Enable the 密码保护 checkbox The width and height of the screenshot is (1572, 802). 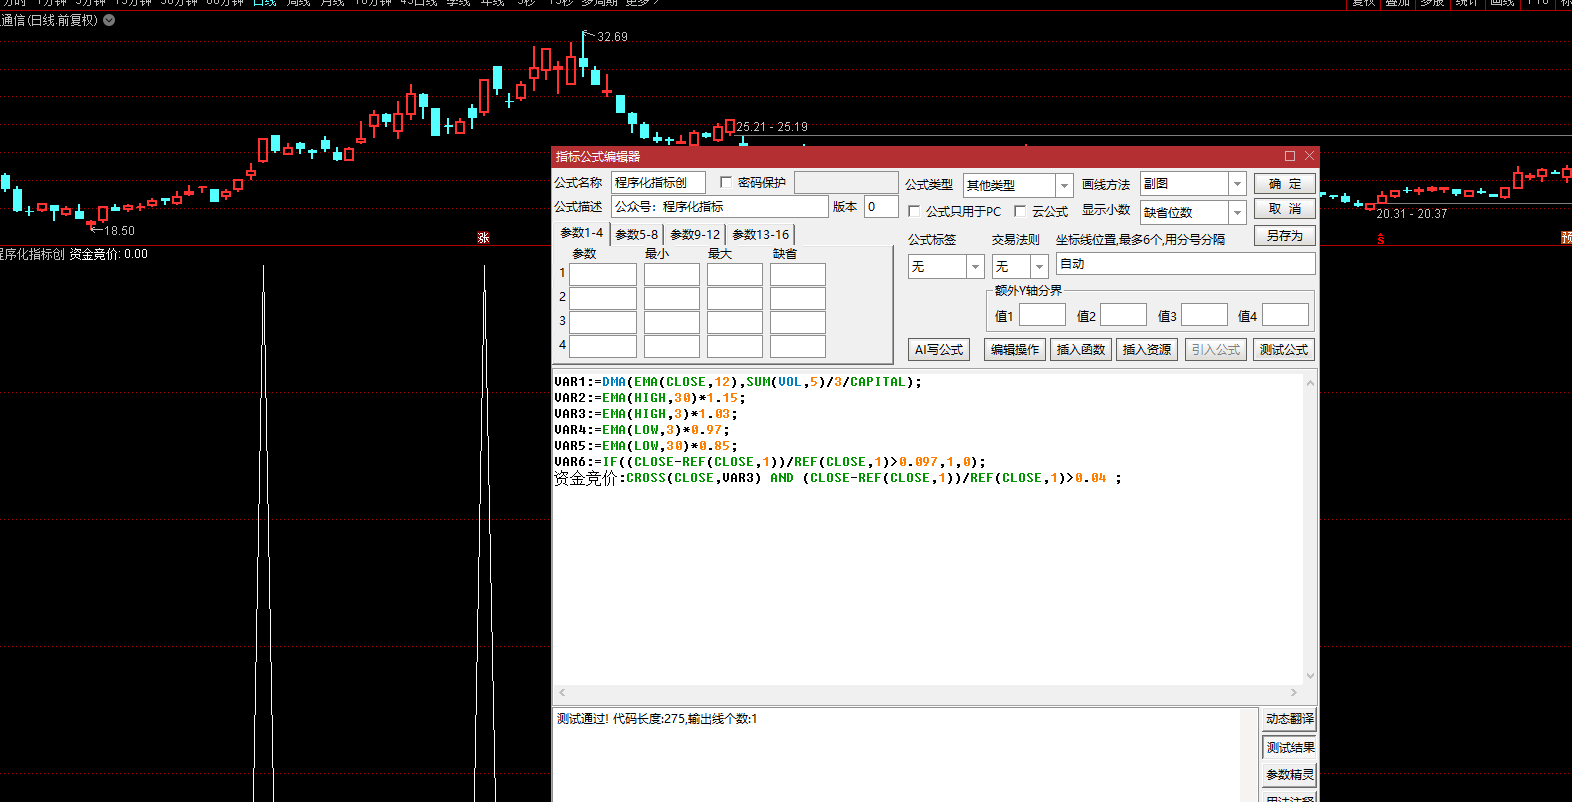[x=726, y=183]
